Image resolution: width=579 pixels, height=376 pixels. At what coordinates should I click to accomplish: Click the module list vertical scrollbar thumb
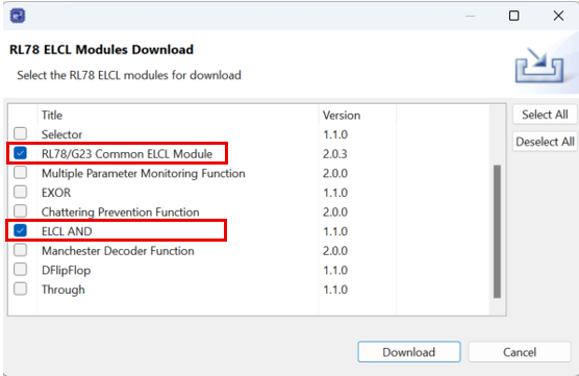pyautogui.click(x=497, y=231)
